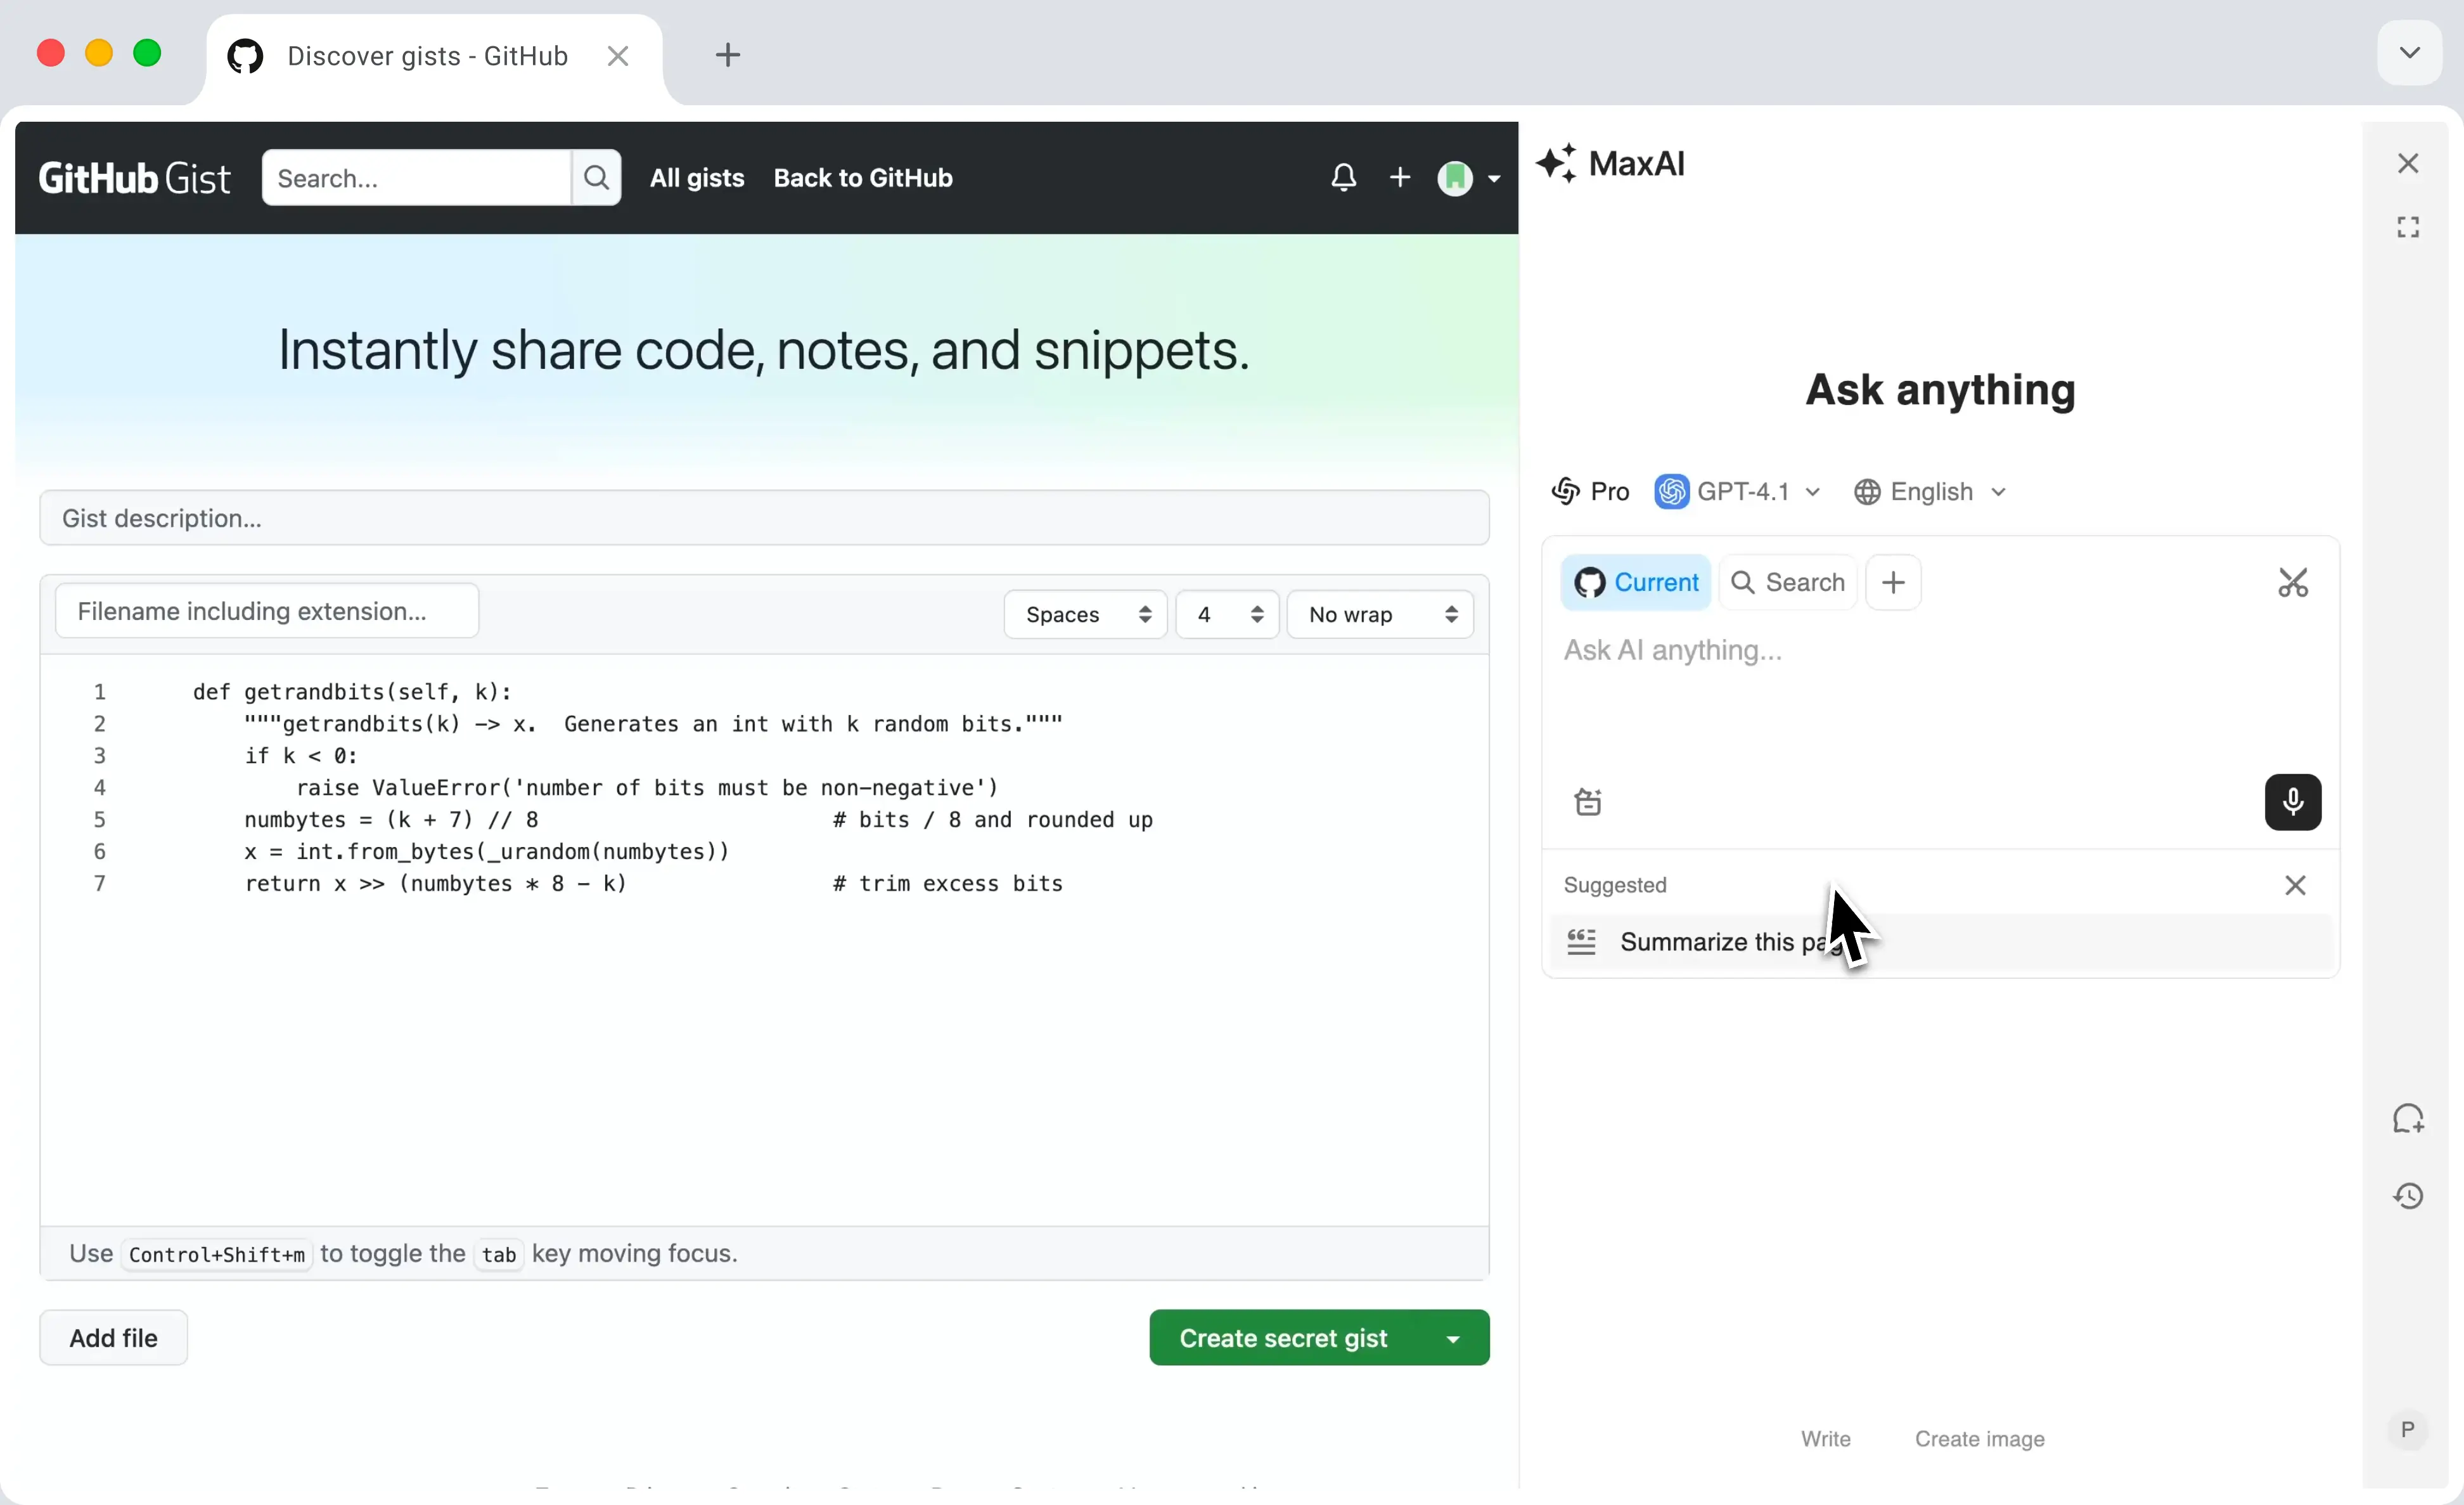This screenshot has height=1505, width=2464.
Task: Dismiss the Suggested section
Action: point(2295,885)
